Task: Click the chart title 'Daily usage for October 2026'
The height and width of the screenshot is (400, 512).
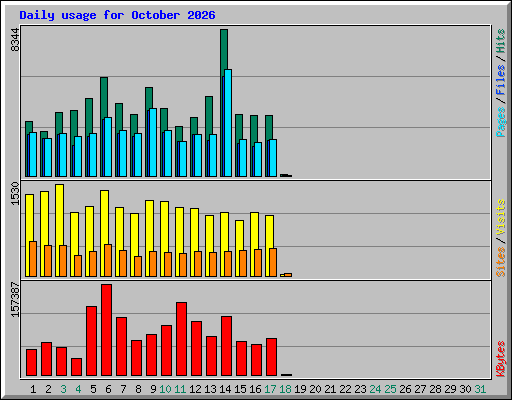Action: pos(117,15)
